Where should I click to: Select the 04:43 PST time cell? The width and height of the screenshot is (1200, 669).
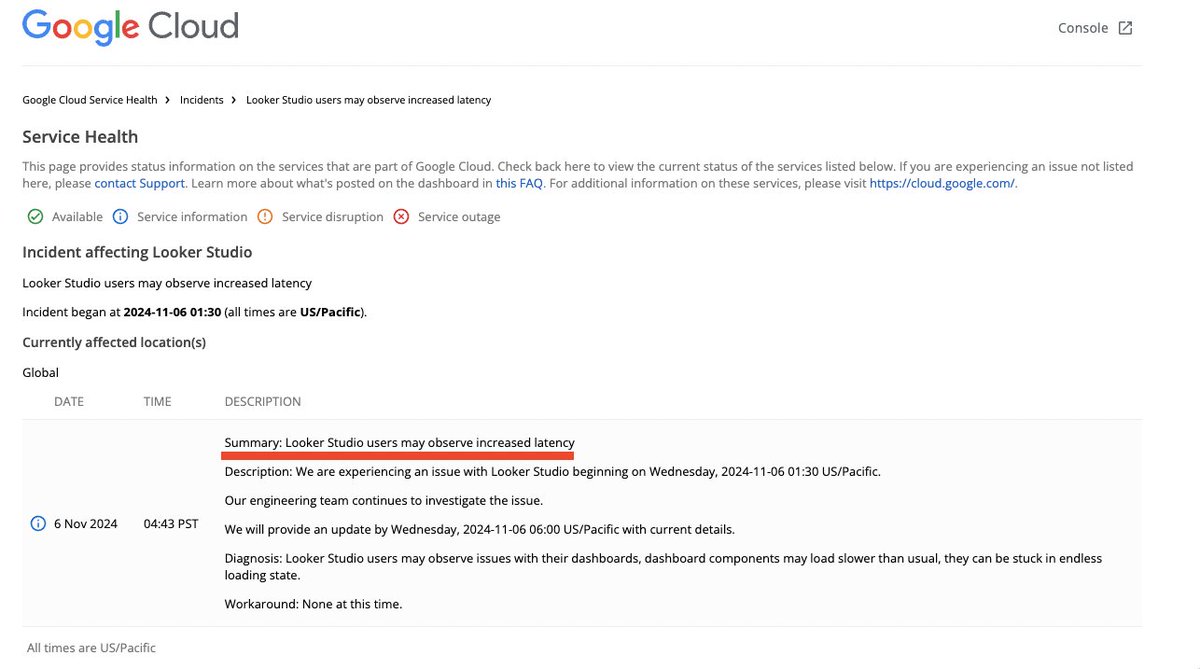point(171,524)
